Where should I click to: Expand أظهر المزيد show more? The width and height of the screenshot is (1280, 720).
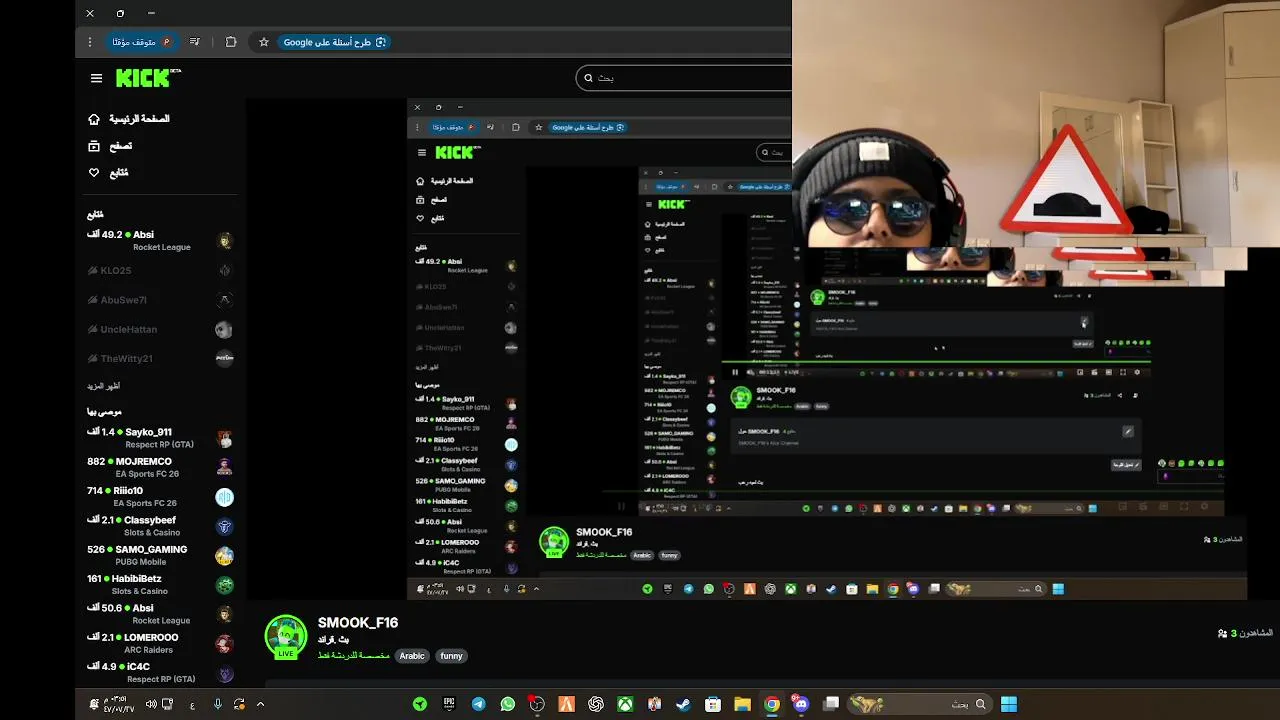coord(104,386)
